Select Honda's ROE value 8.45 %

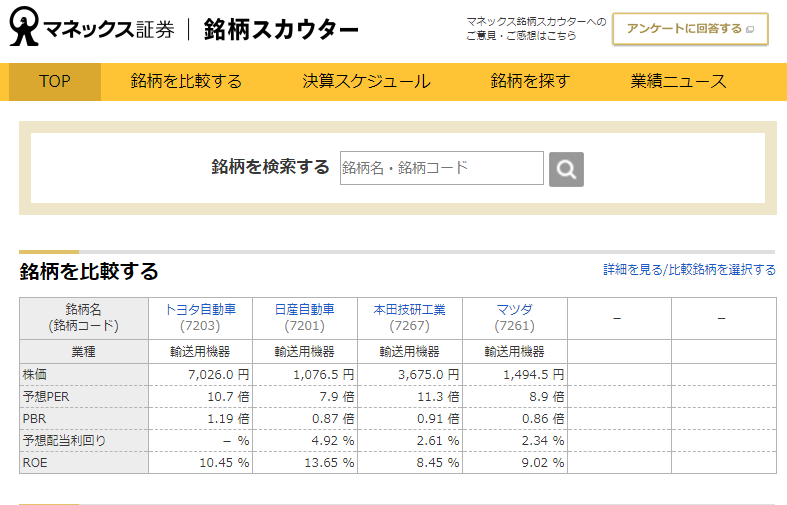tap(438, 463)
